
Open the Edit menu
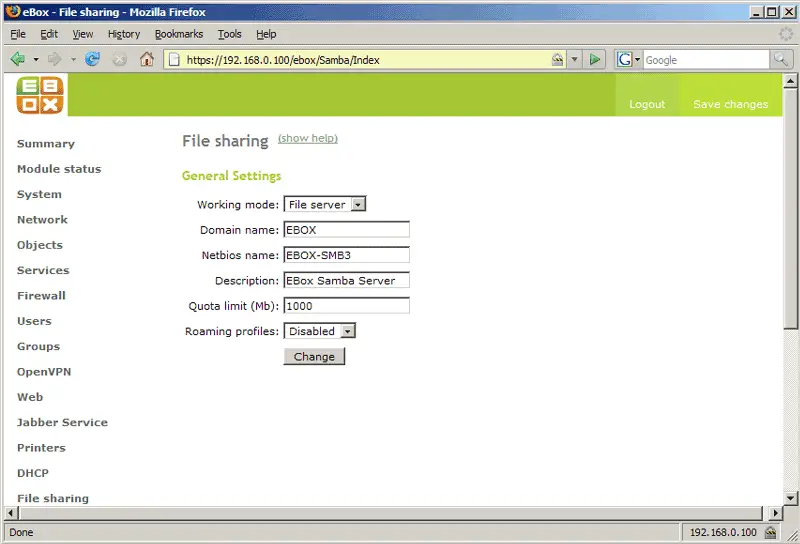[49, 34]
